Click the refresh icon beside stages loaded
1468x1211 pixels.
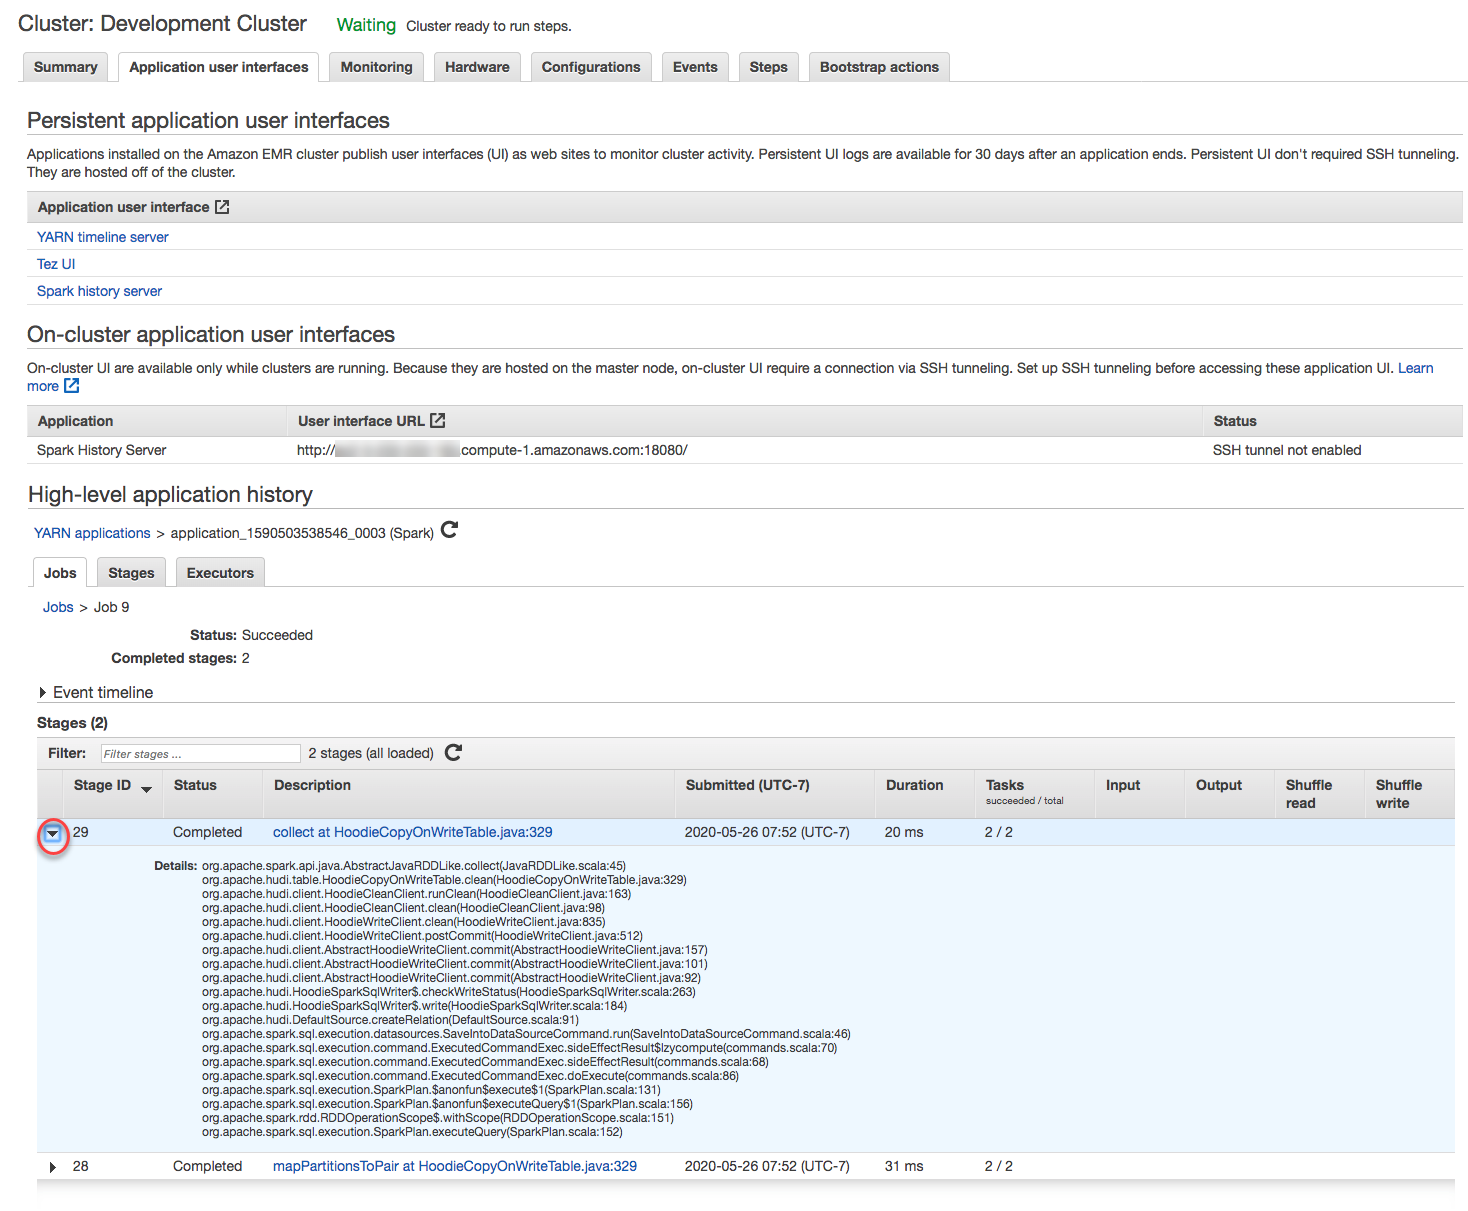pyautogui.click(x=453, y=752)
